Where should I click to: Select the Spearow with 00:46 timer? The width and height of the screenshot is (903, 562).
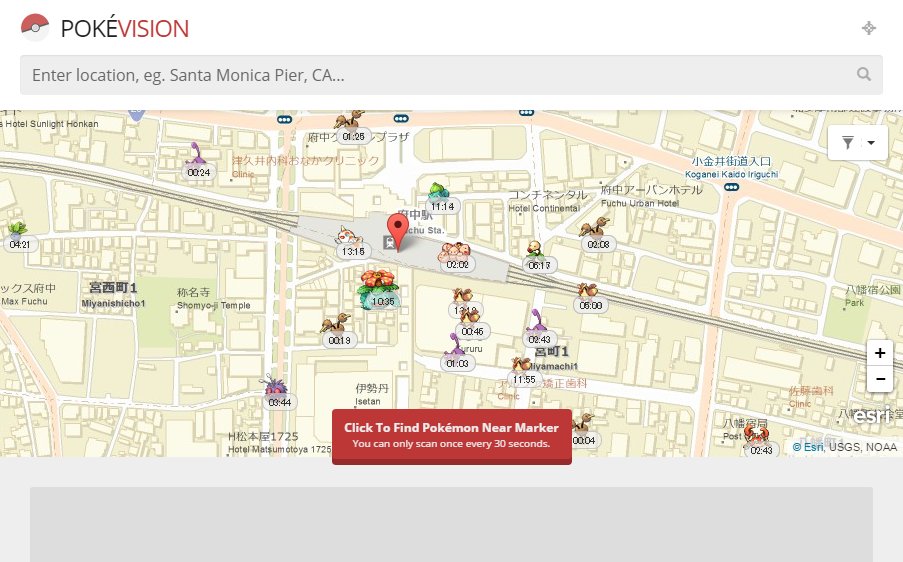[x=472, y=324]
